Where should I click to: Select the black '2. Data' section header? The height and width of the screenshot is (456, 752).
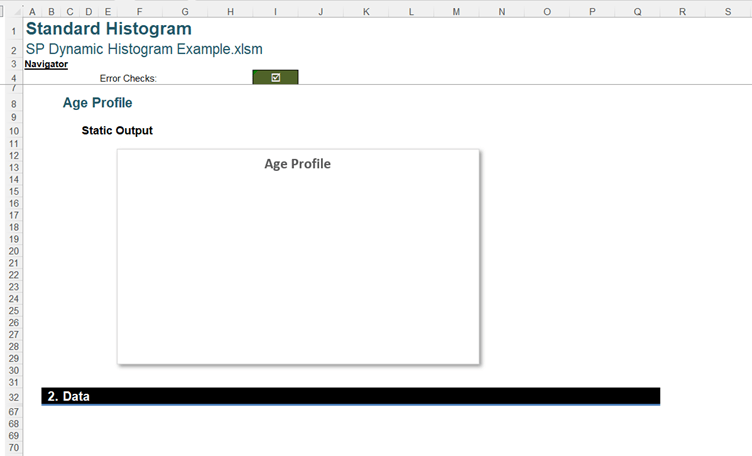point(350,397)
